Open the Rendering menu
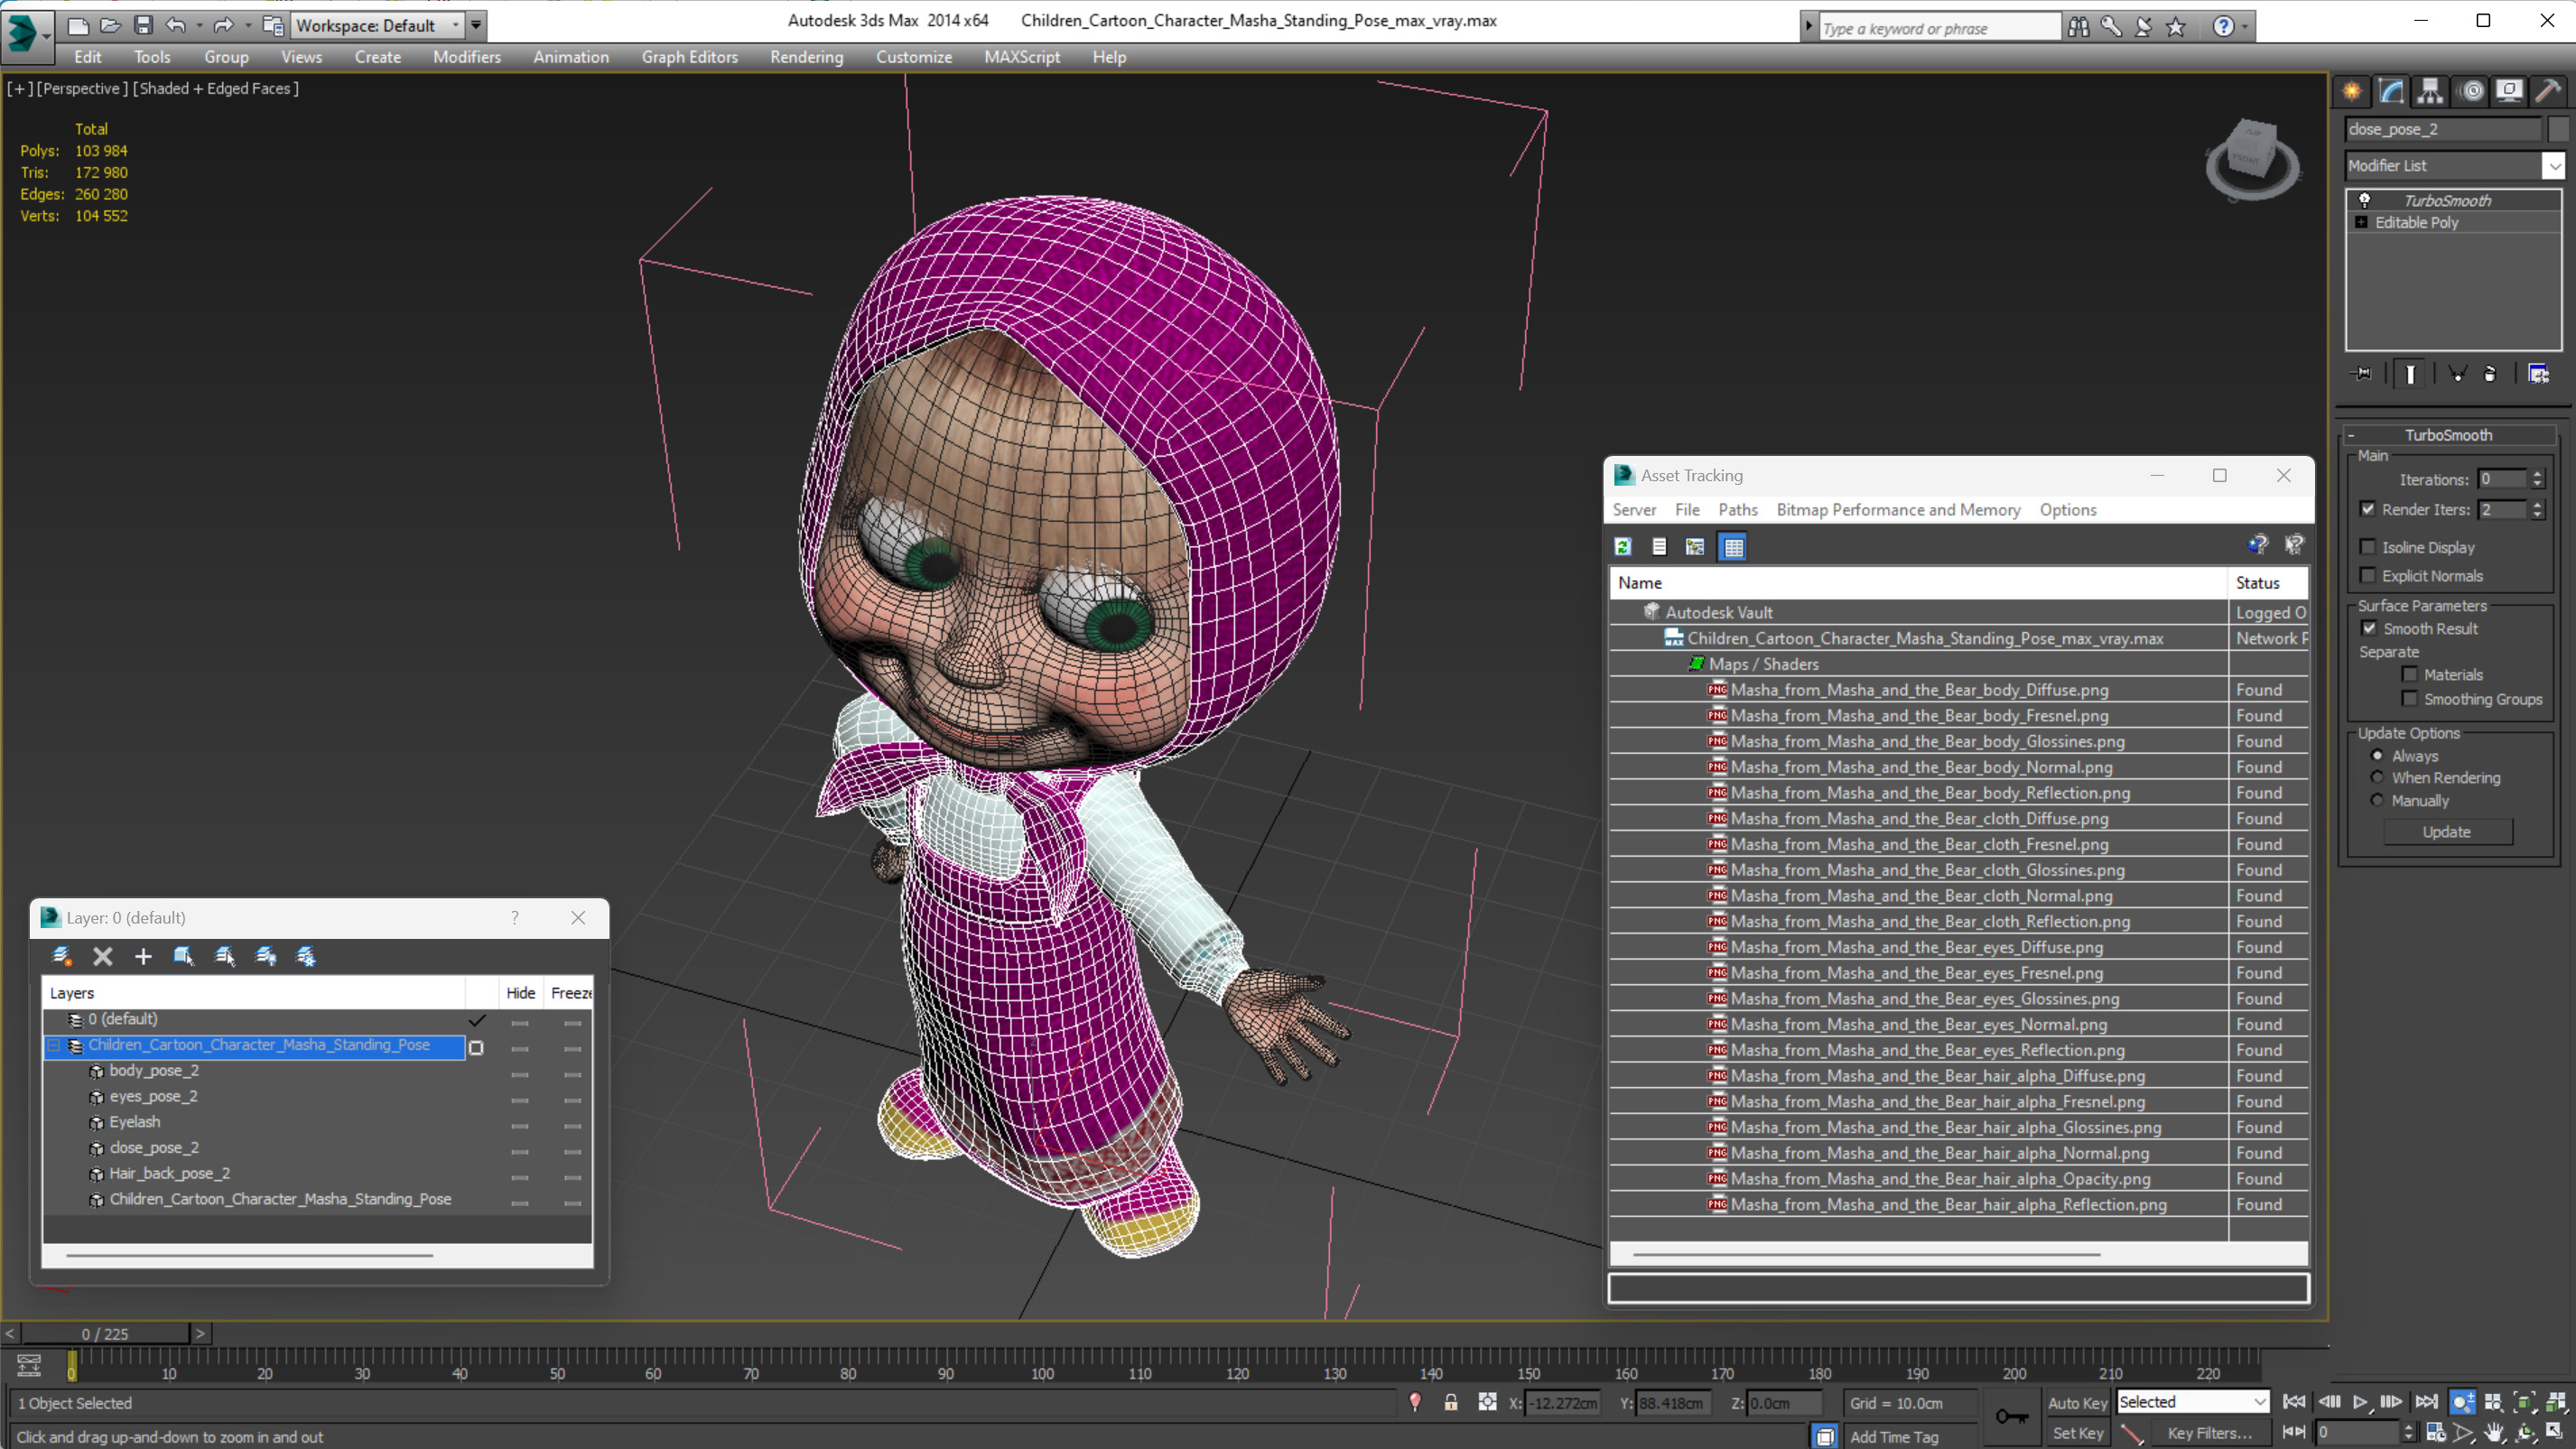Screen dimensions: 2576x1449 pos(806,57)
